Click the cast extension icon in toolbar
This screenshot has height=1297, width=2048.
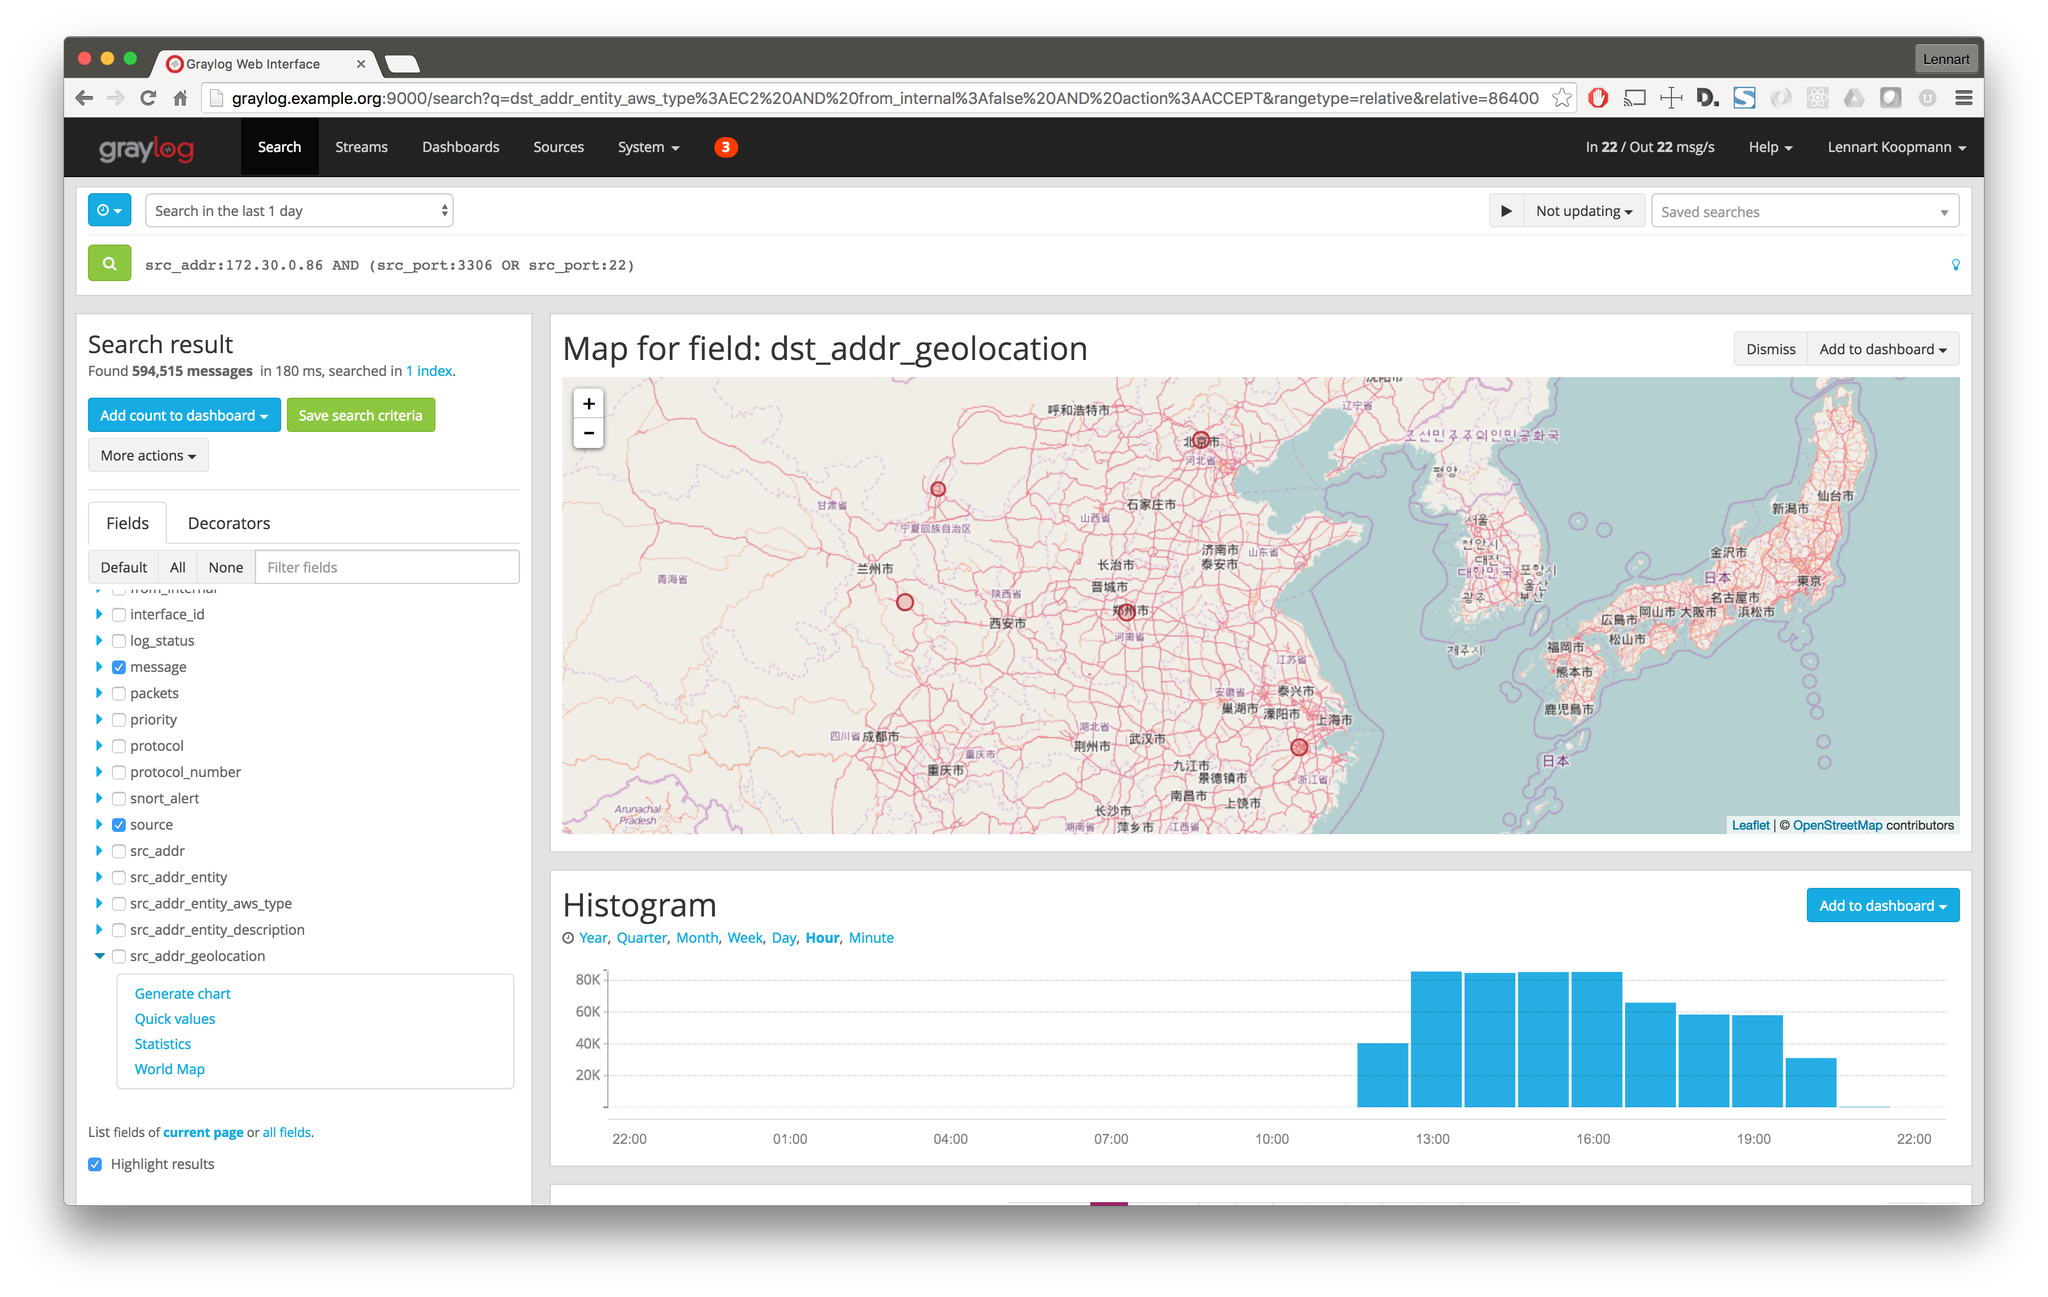coord(1634,98)
